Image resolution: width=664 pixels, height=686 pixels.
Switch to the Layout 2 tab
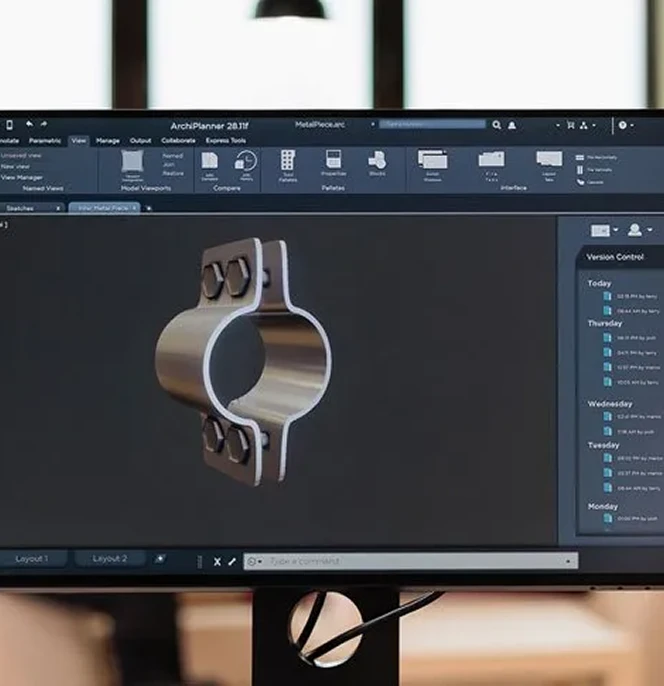tap(109, 559)
